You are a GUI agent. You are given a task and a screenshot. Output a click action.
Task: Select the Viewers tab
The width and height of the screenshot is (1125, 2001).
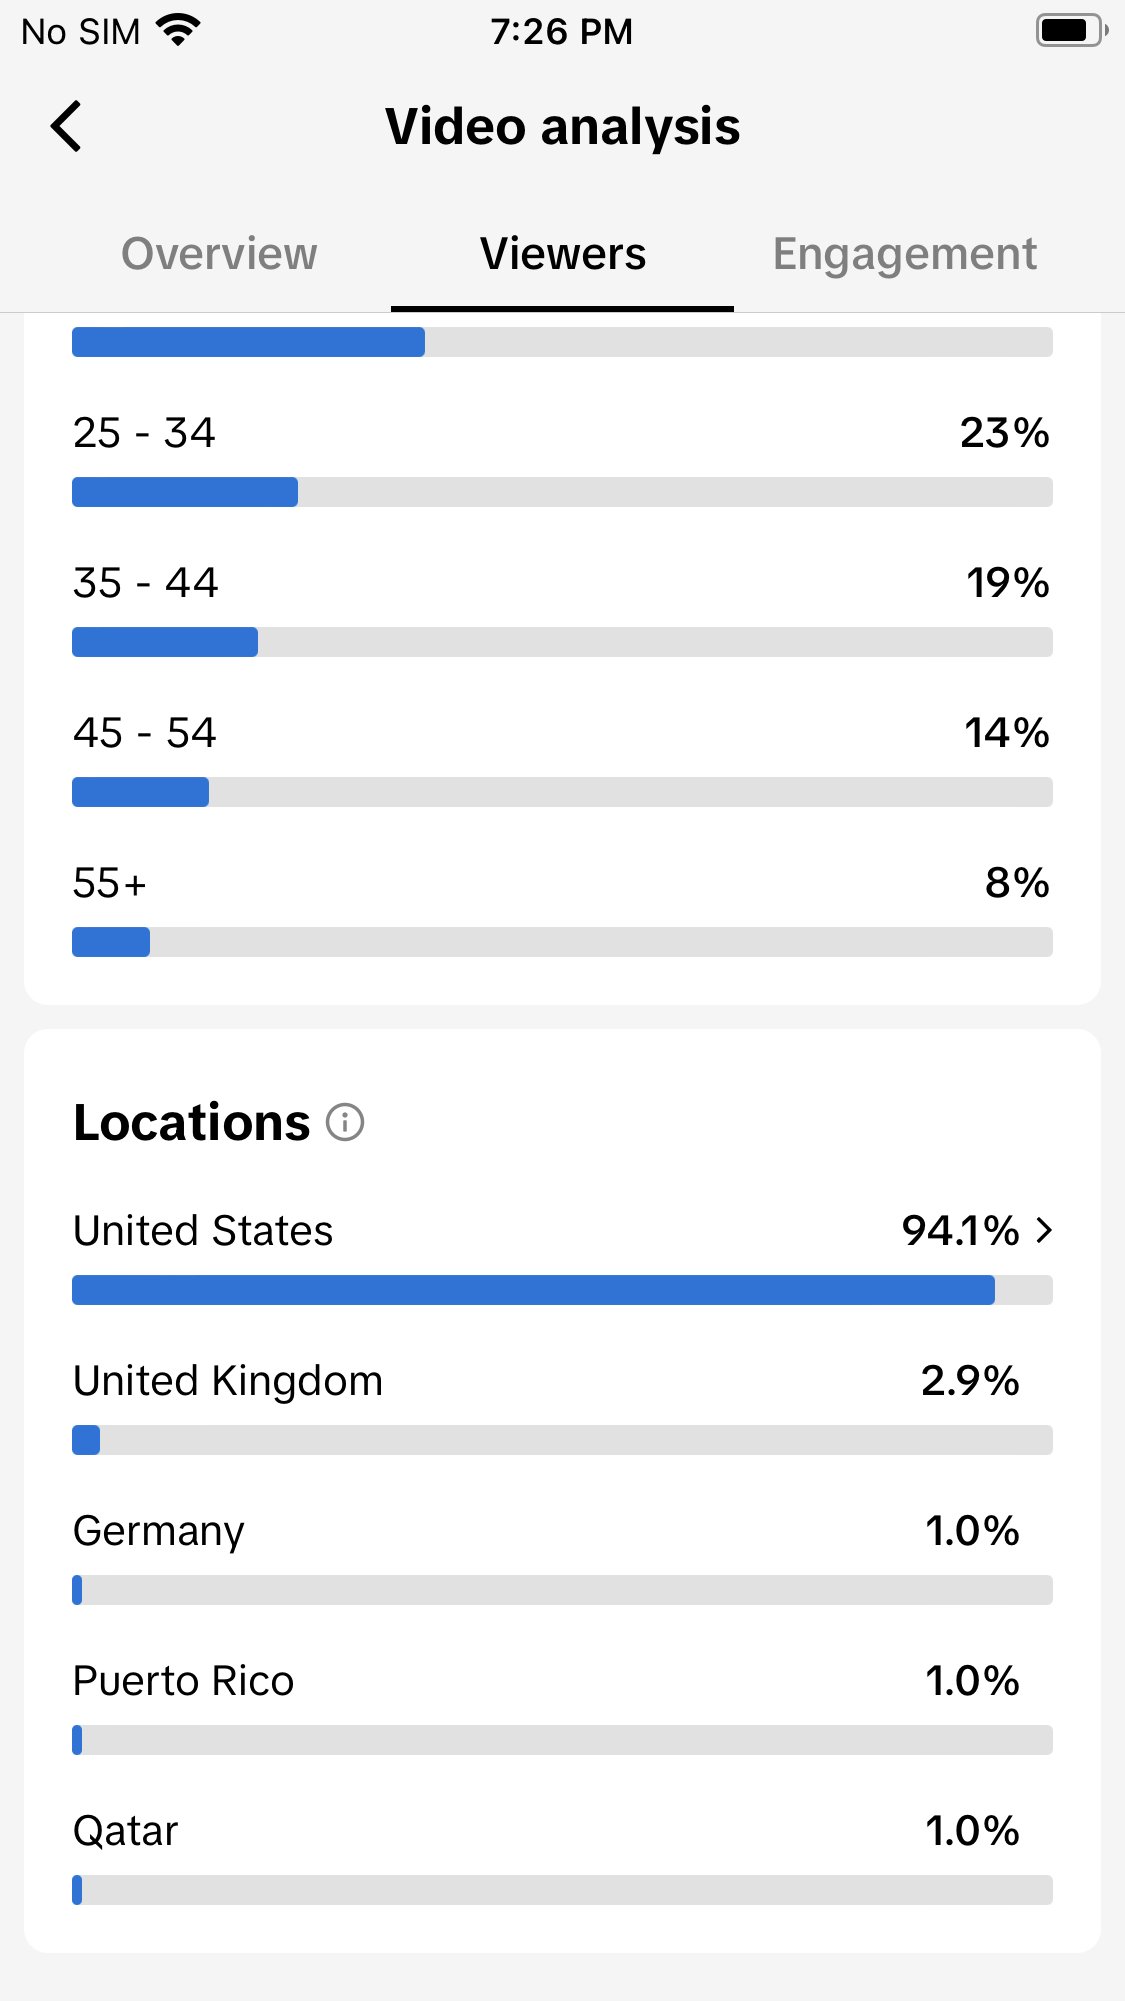click(x=563, y=254)
